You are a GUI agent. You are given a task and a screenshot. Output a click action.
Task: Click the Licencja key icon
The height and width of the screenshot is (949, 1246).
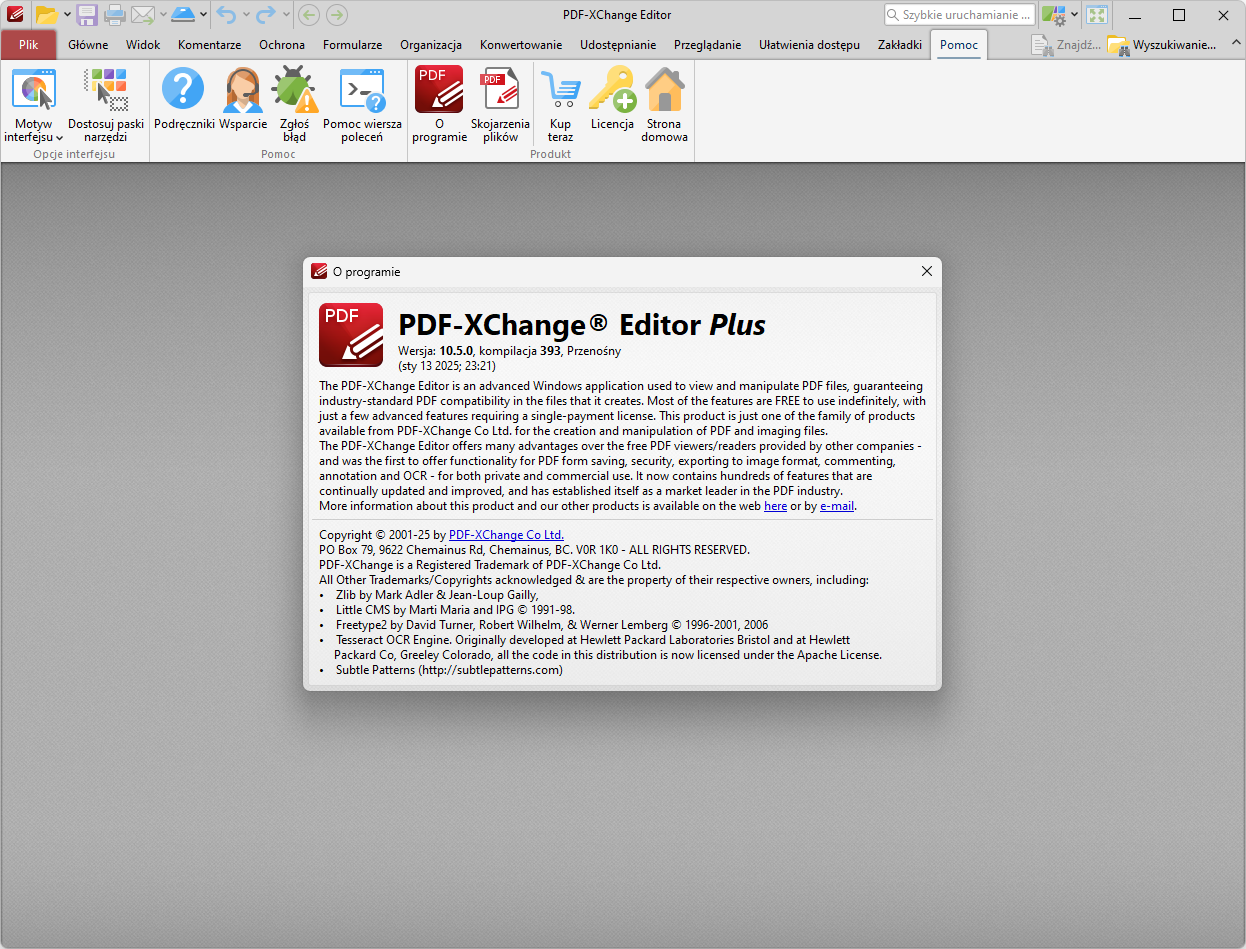(612, 99)
